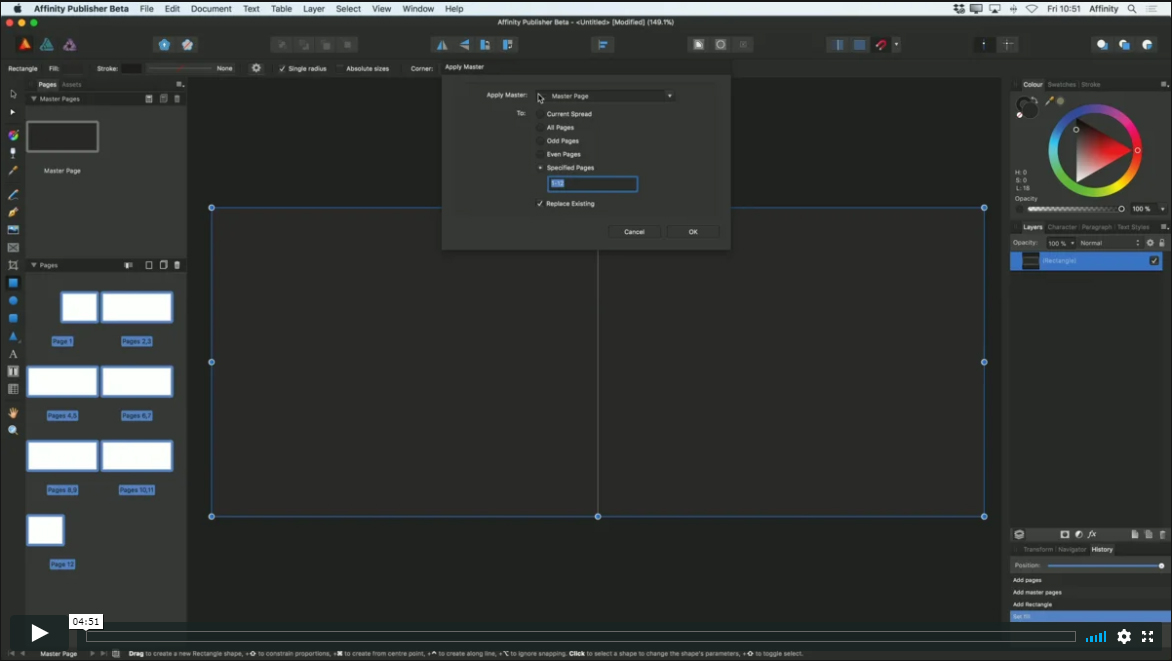Open video player settings gear
Screen dimensions: 1172x661
tap(1123, 636)
